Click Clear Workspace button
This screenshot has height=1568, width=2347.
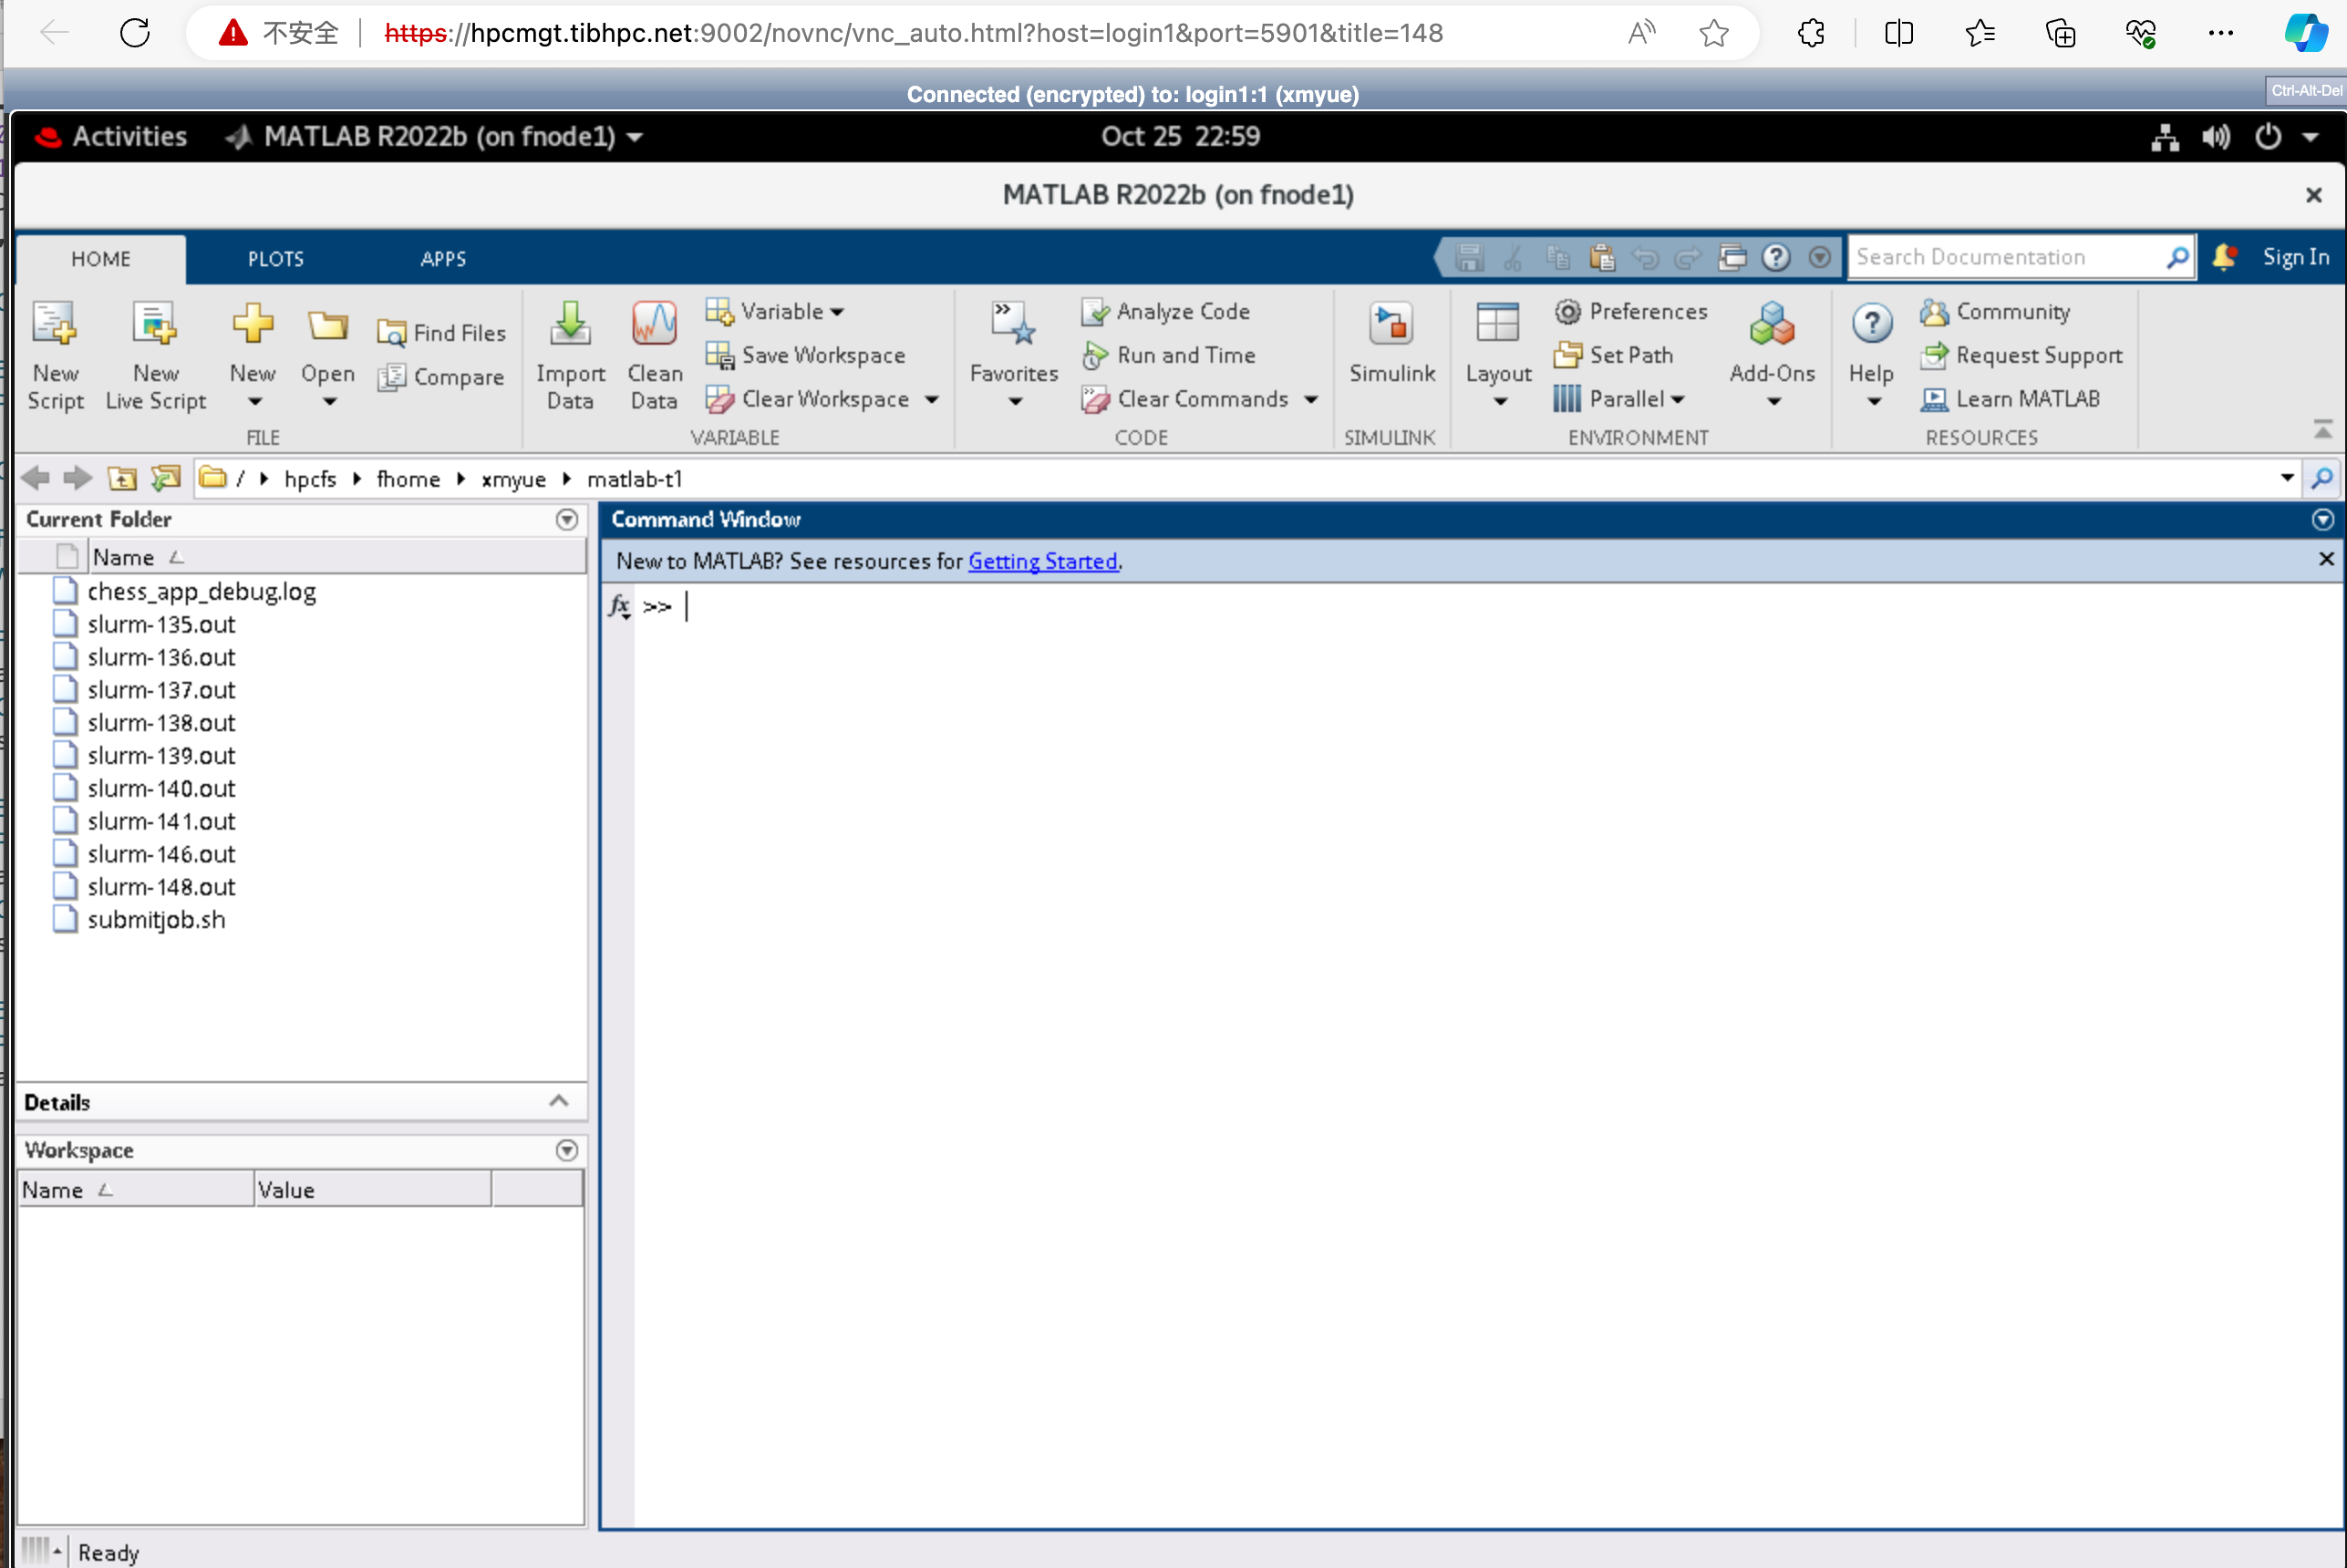click(x=808, y=399)
